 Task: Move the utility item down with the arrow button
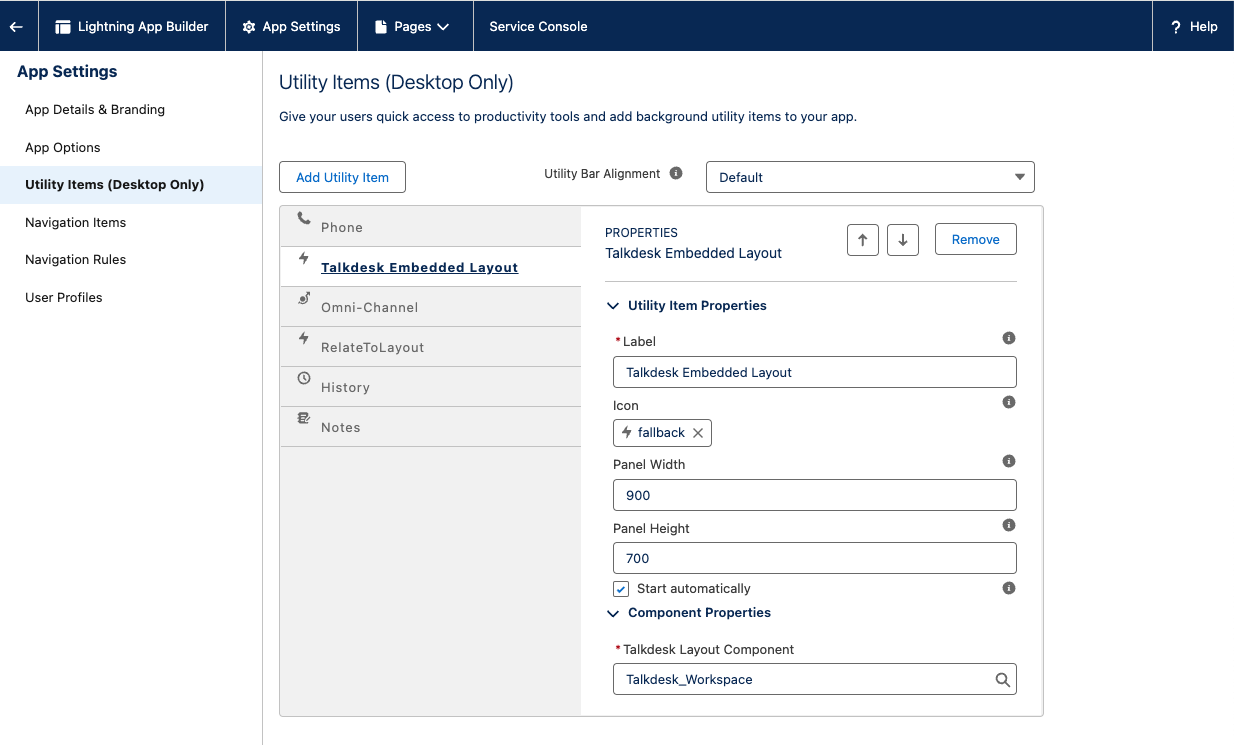tap(903, 240)
